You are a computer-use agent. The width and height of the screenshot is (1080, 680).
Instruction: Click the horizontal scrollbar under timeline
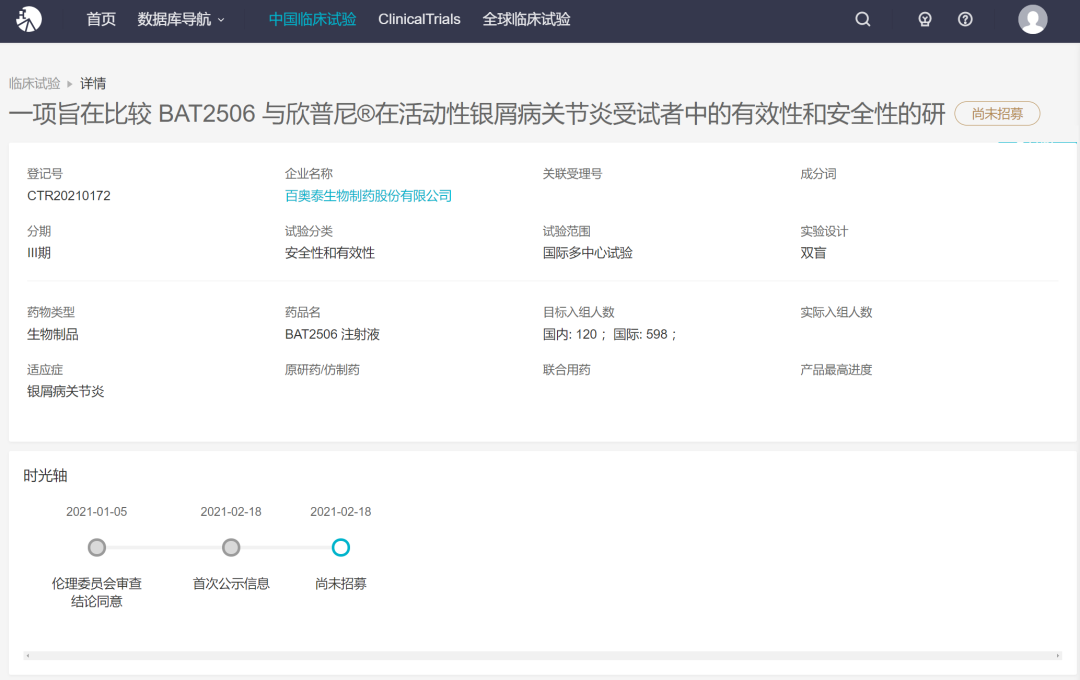coord(542,656)
